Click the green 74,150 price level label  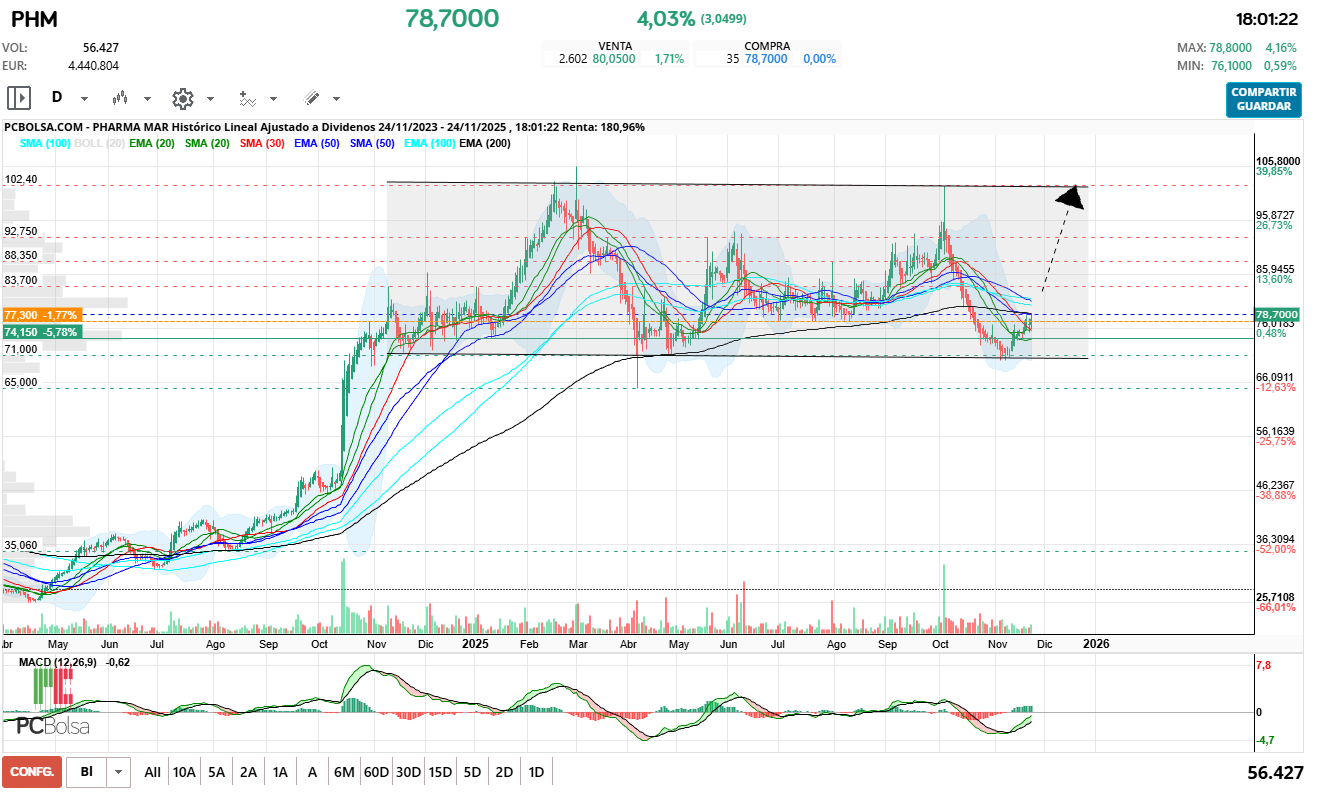[x=41, y=331]
